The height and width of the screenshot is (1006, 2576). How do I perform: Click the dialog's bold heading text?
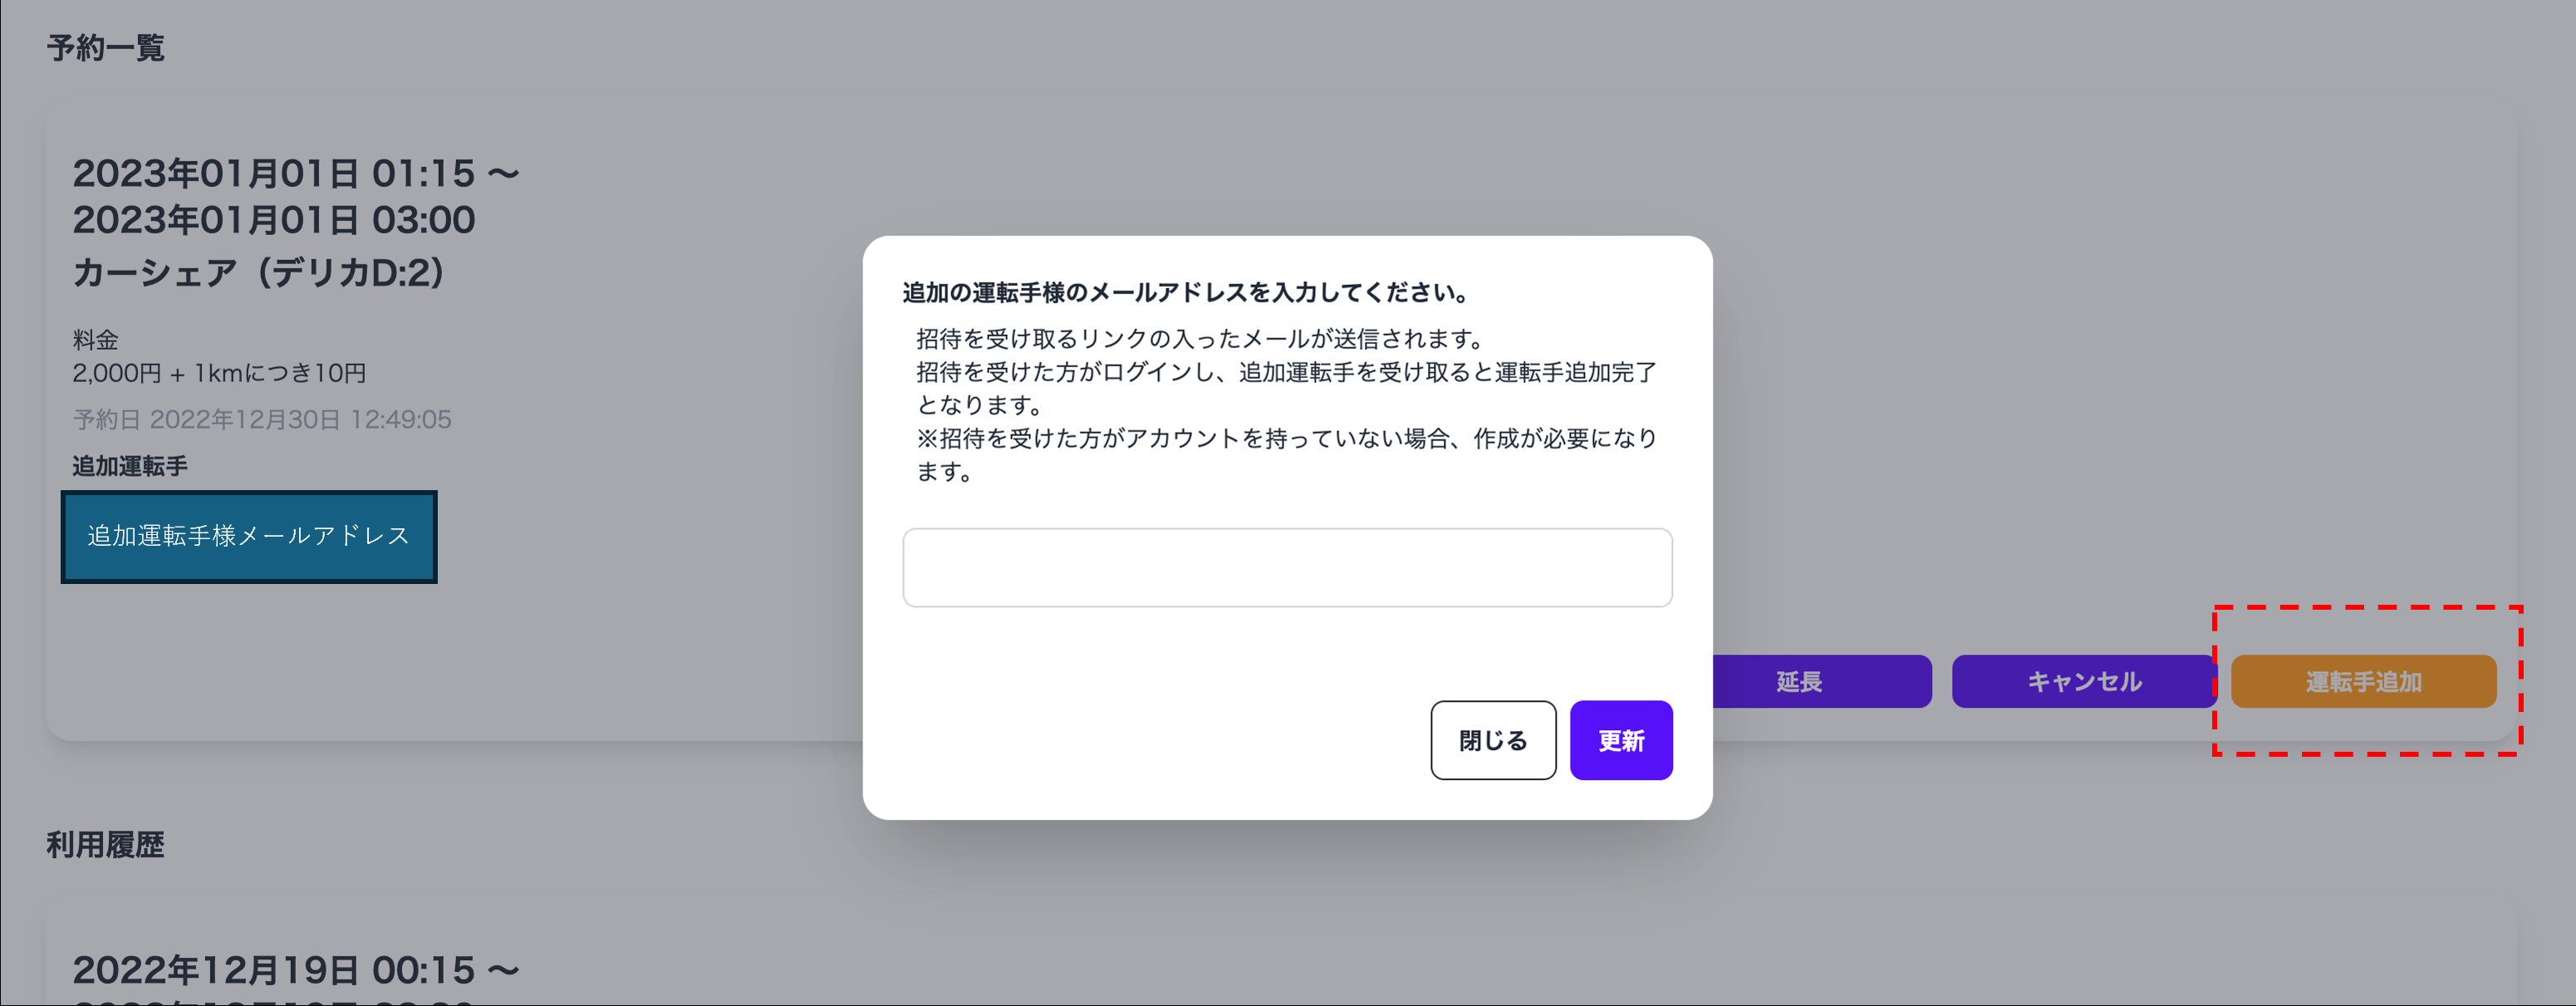(1186, 292)
